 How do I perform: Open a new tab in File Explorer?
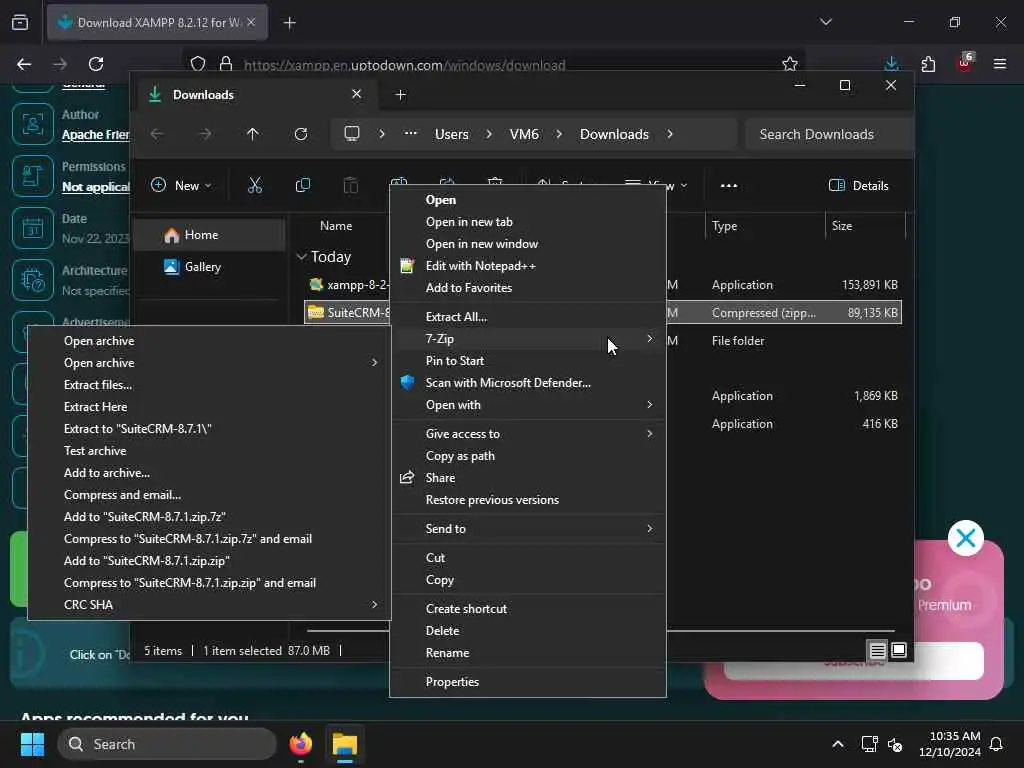pyautogui.click(x=401, y=95)
